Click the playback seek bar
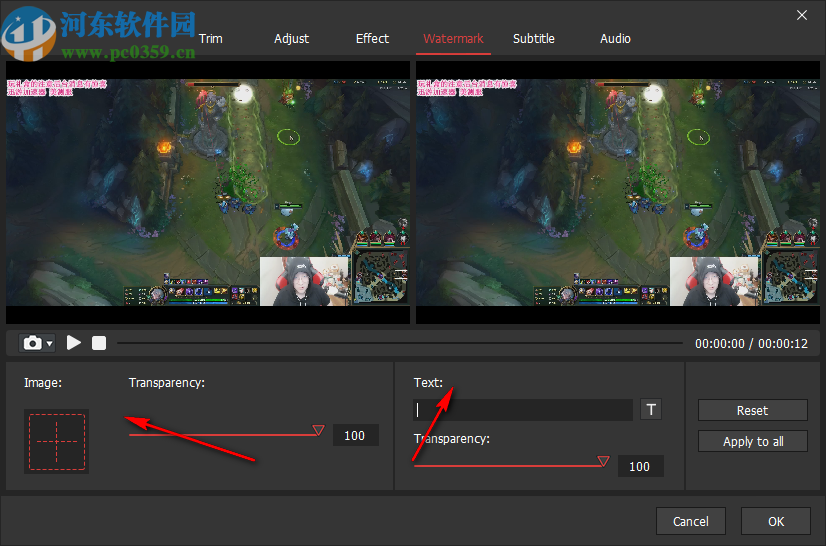Image resolution: width=826 pixels, height=546 pixels. point(400,343)
